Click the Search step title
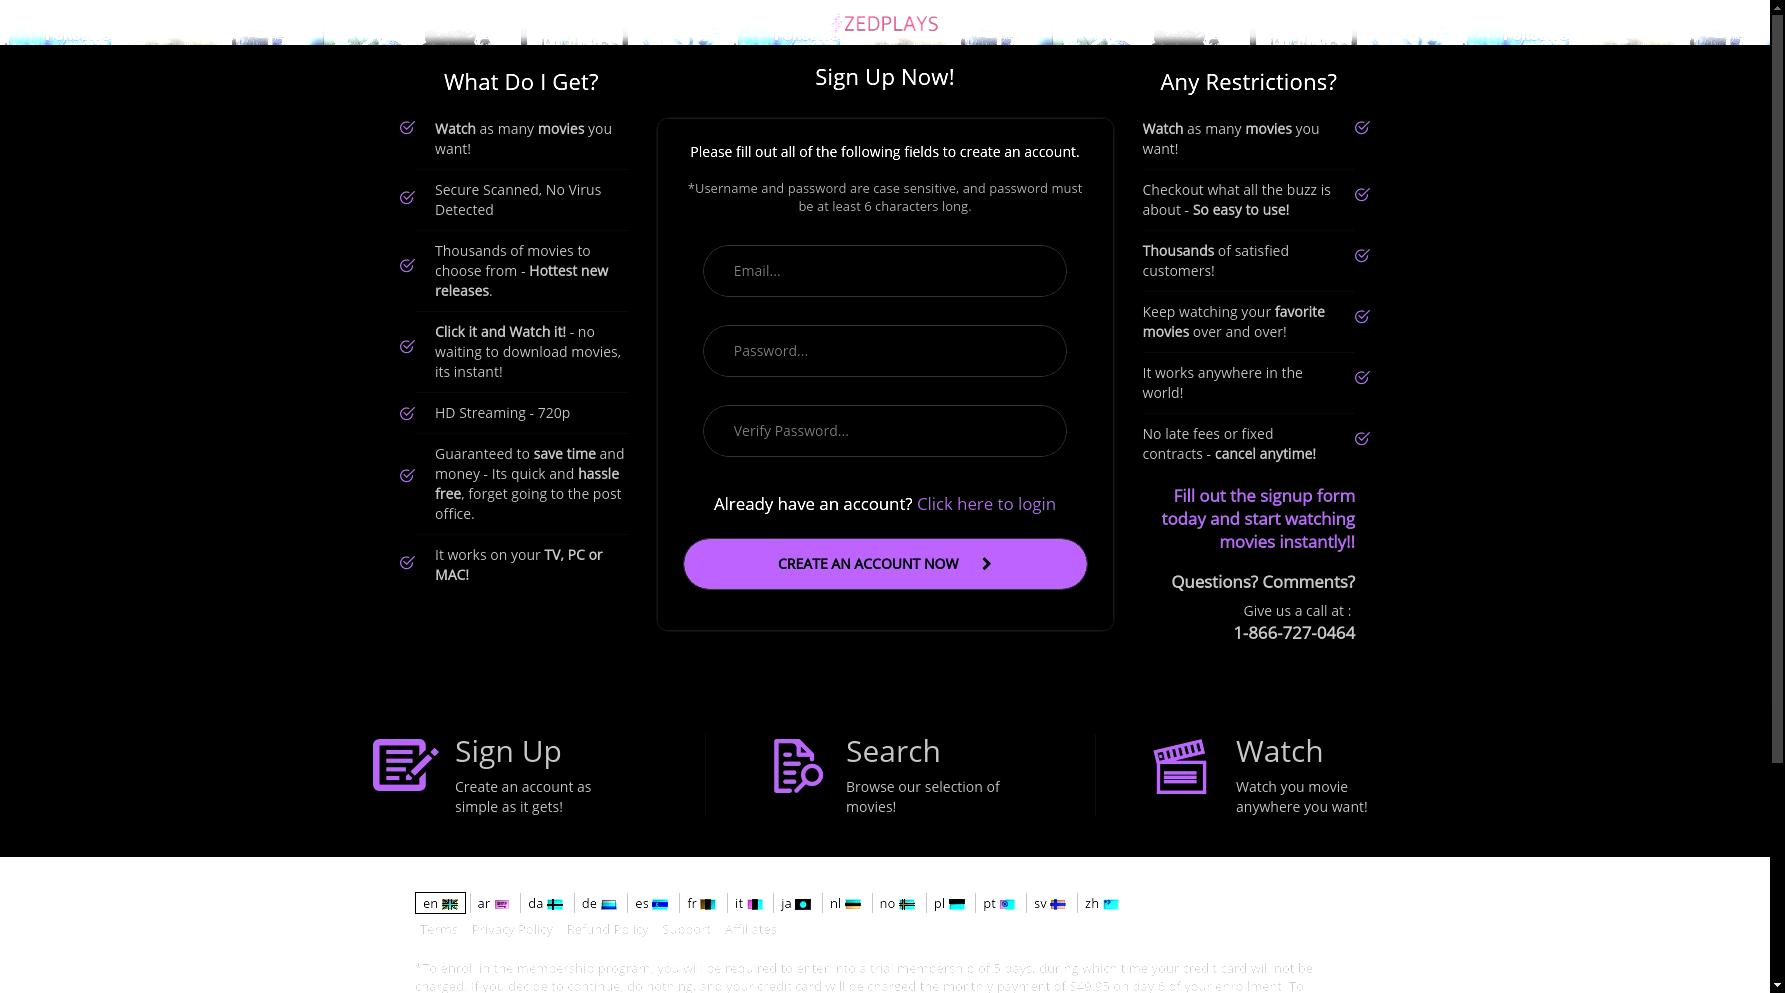1785x993 pixels. tap(893, 752)
